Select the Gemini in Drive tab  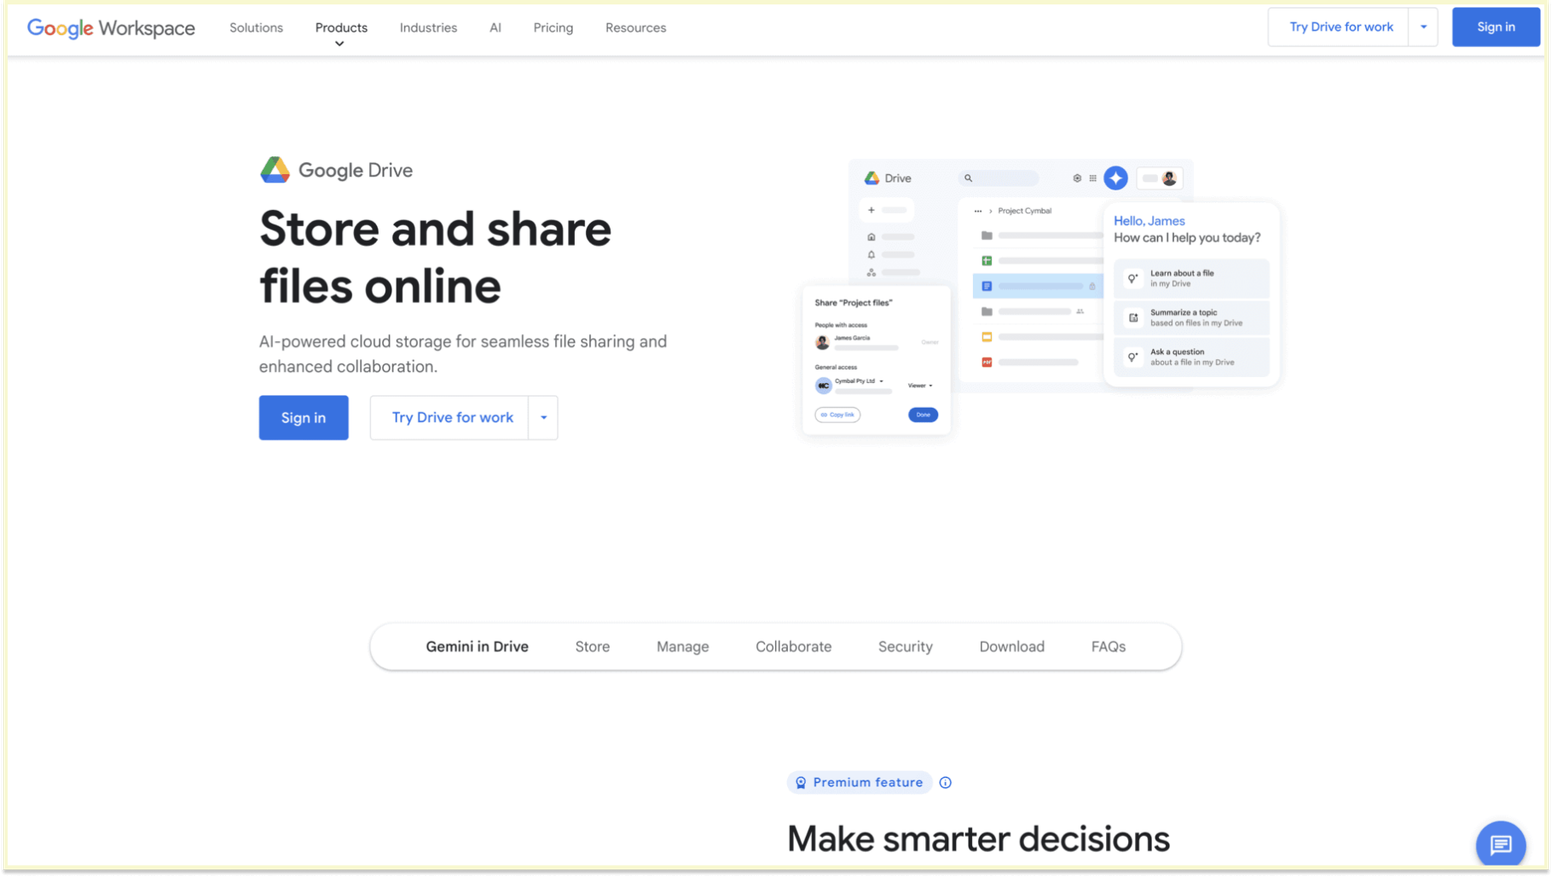(x=477, y=647)
